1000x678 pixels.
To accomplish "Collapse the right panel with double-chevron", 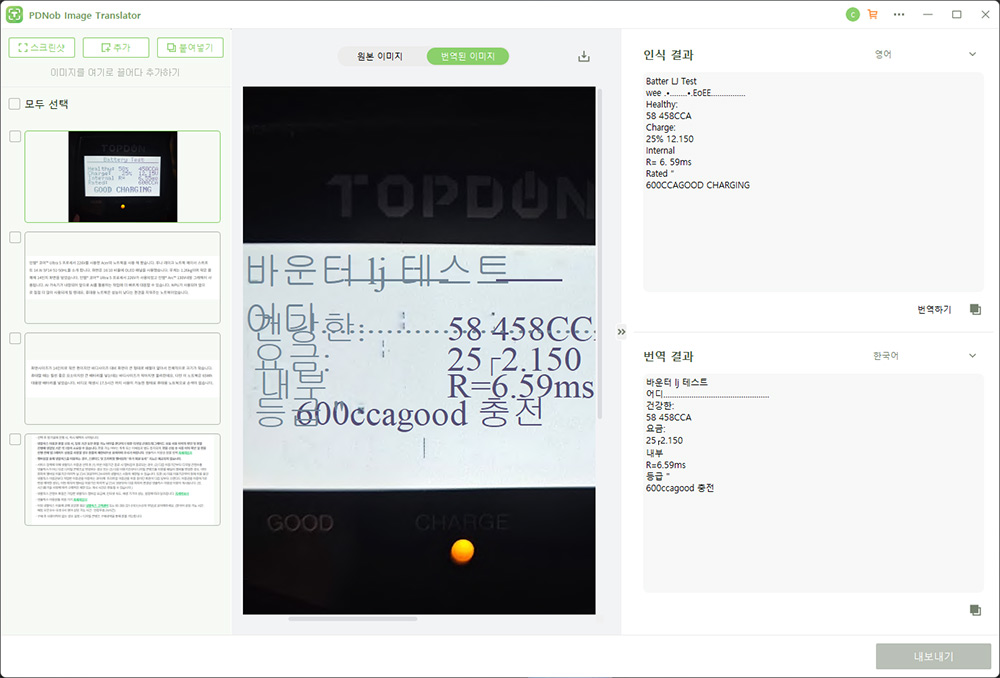I will click(621, 332).
